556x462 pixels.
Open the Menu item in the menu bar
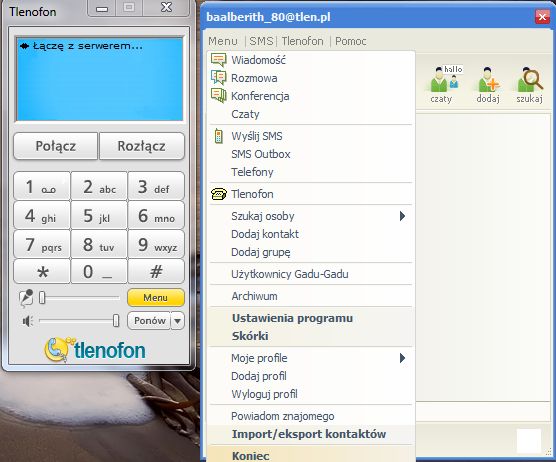click(223, 41)
